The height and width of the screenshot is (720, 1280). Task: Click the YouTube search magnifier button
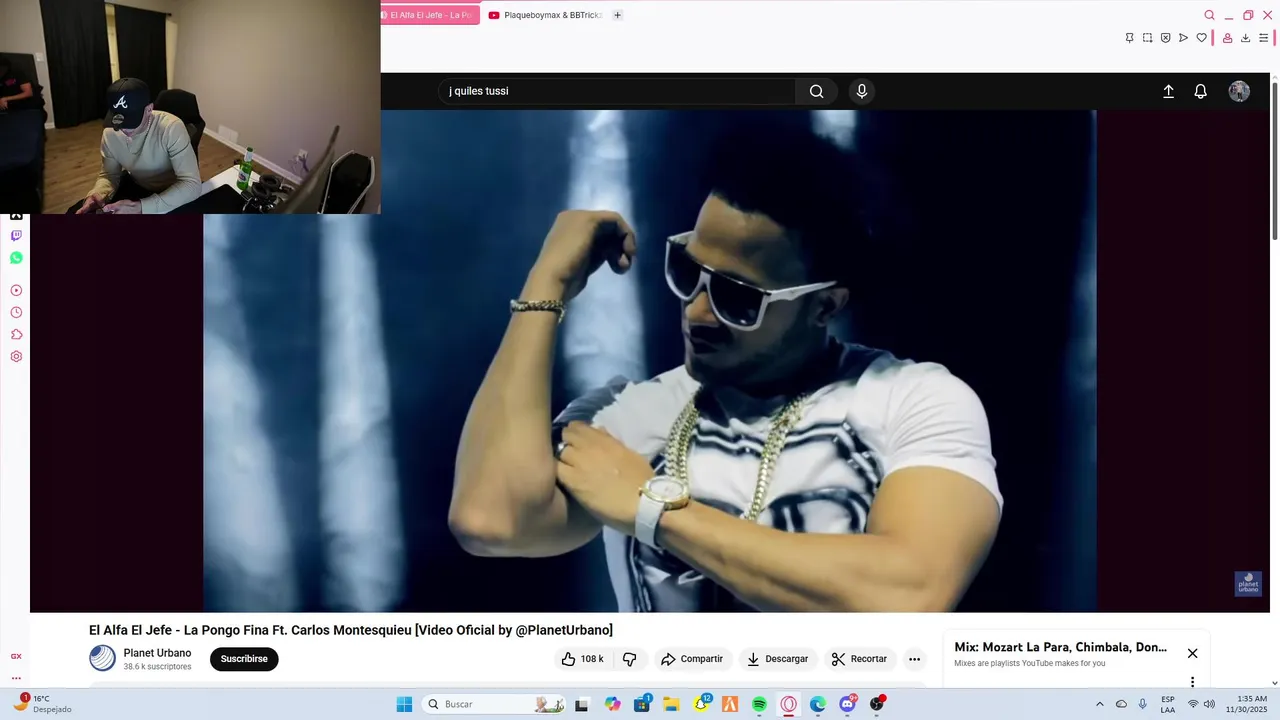point(816,91)
